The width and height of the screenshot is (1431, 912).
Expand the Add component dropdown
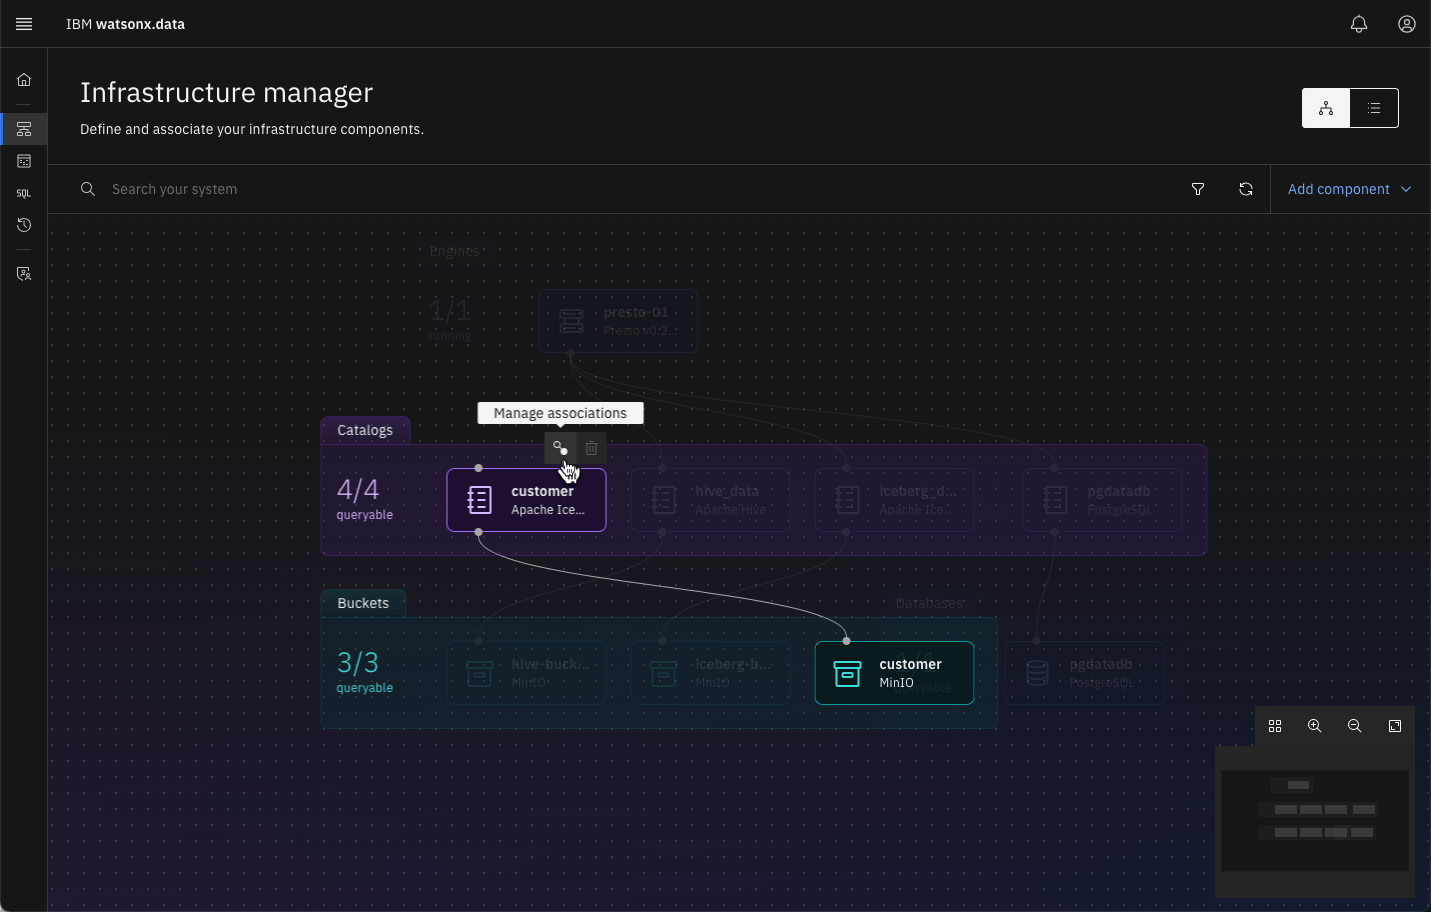[x=1350, y=189]
